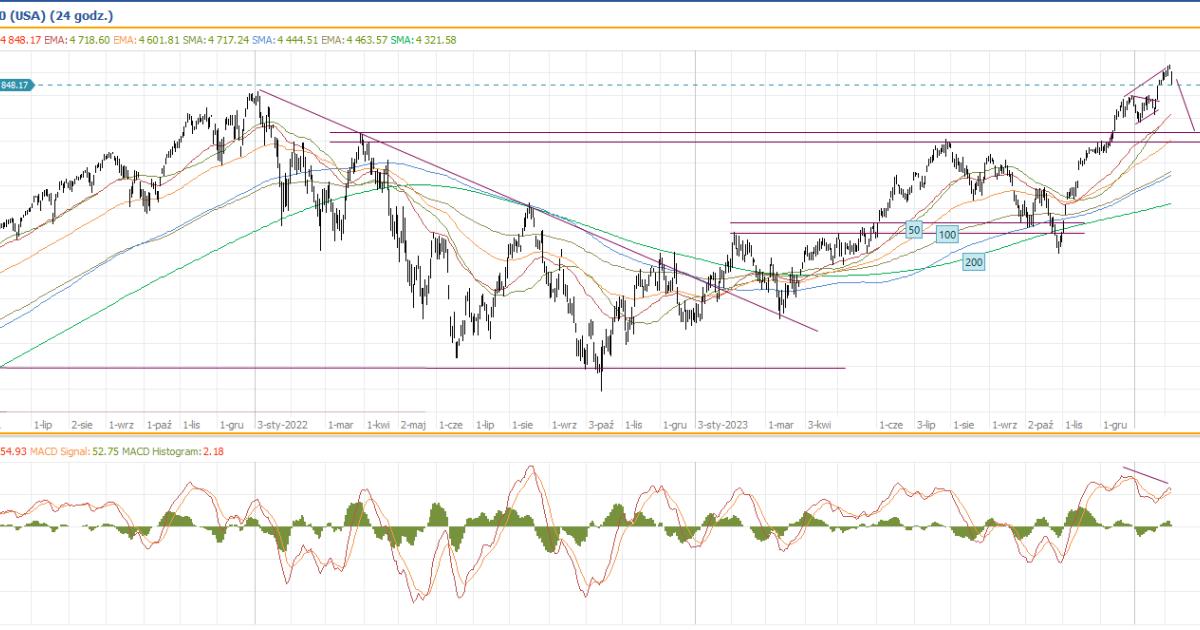
Task: Select the 100 moving average label
Action: (948, 234)
